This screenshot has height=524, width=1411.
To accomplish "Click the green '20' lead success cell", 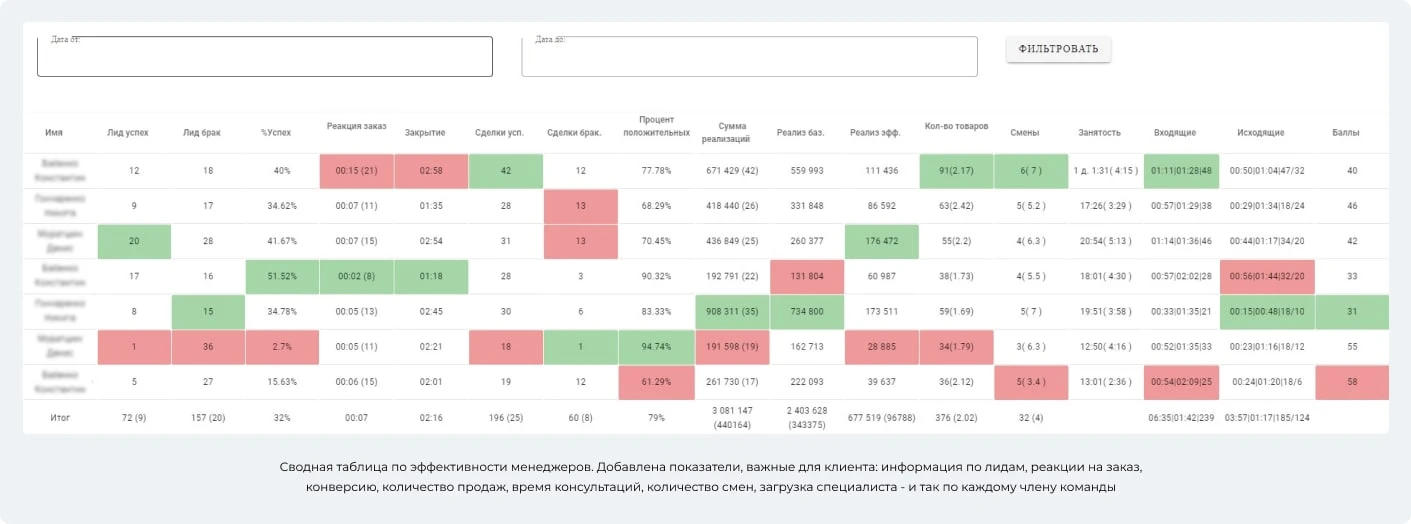I will click(134, 241).
